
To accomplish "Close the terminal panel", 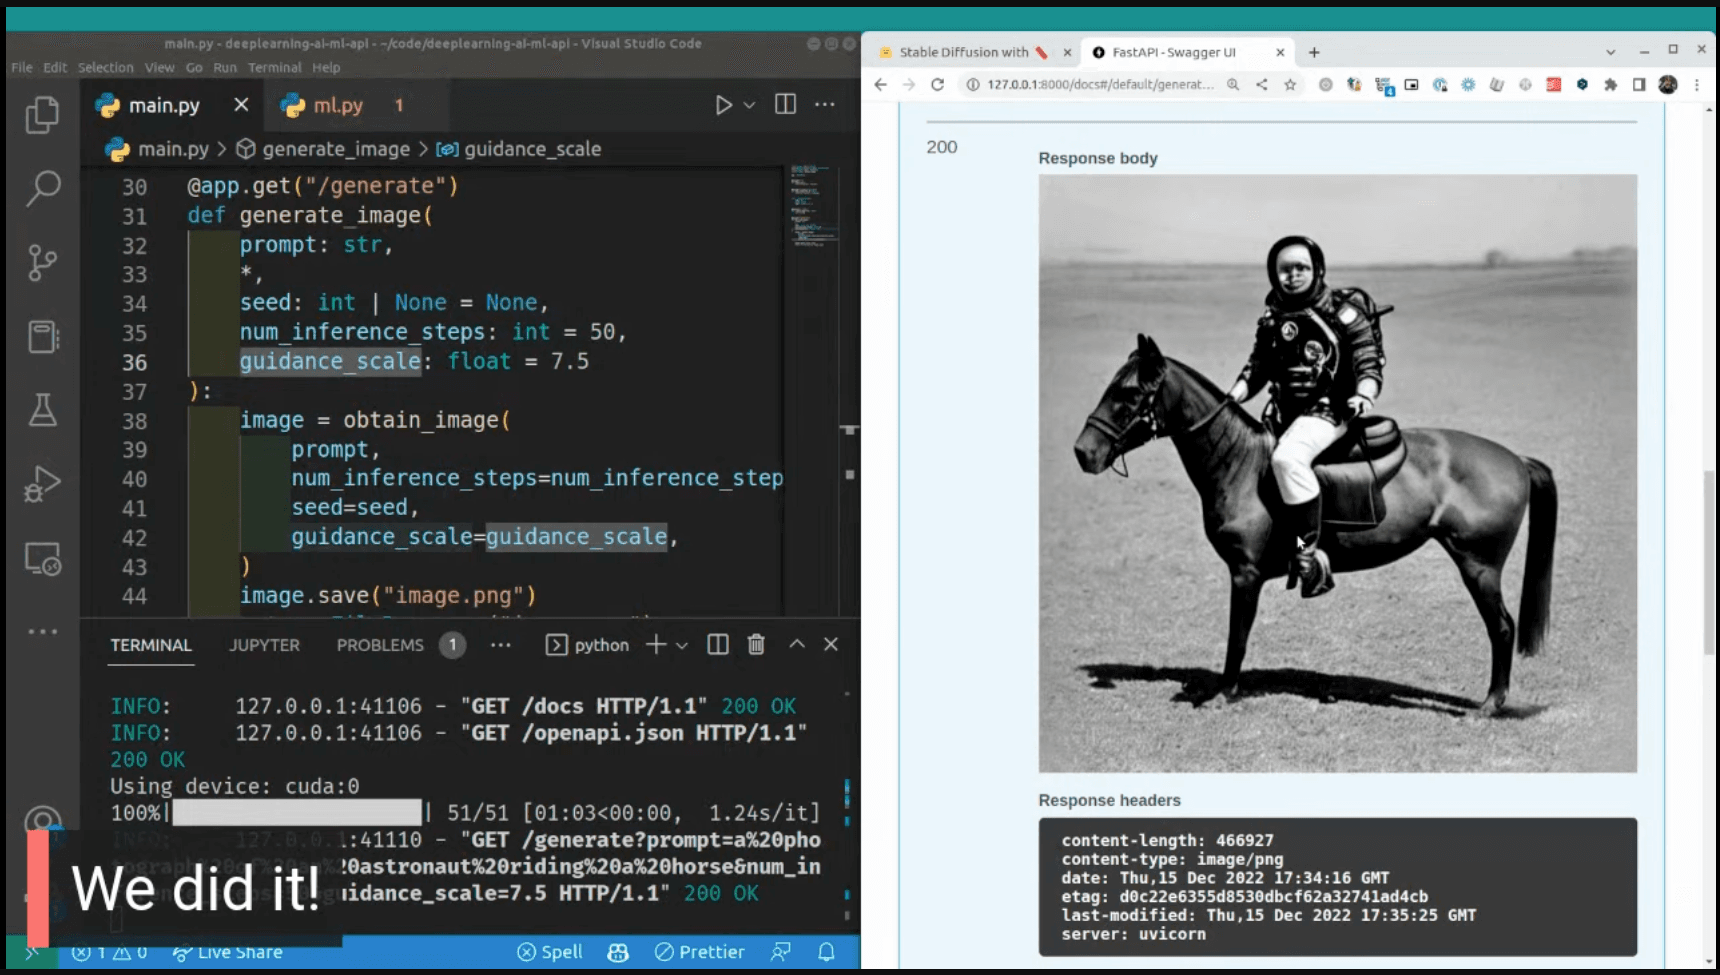I will click(x=831, y=644).
